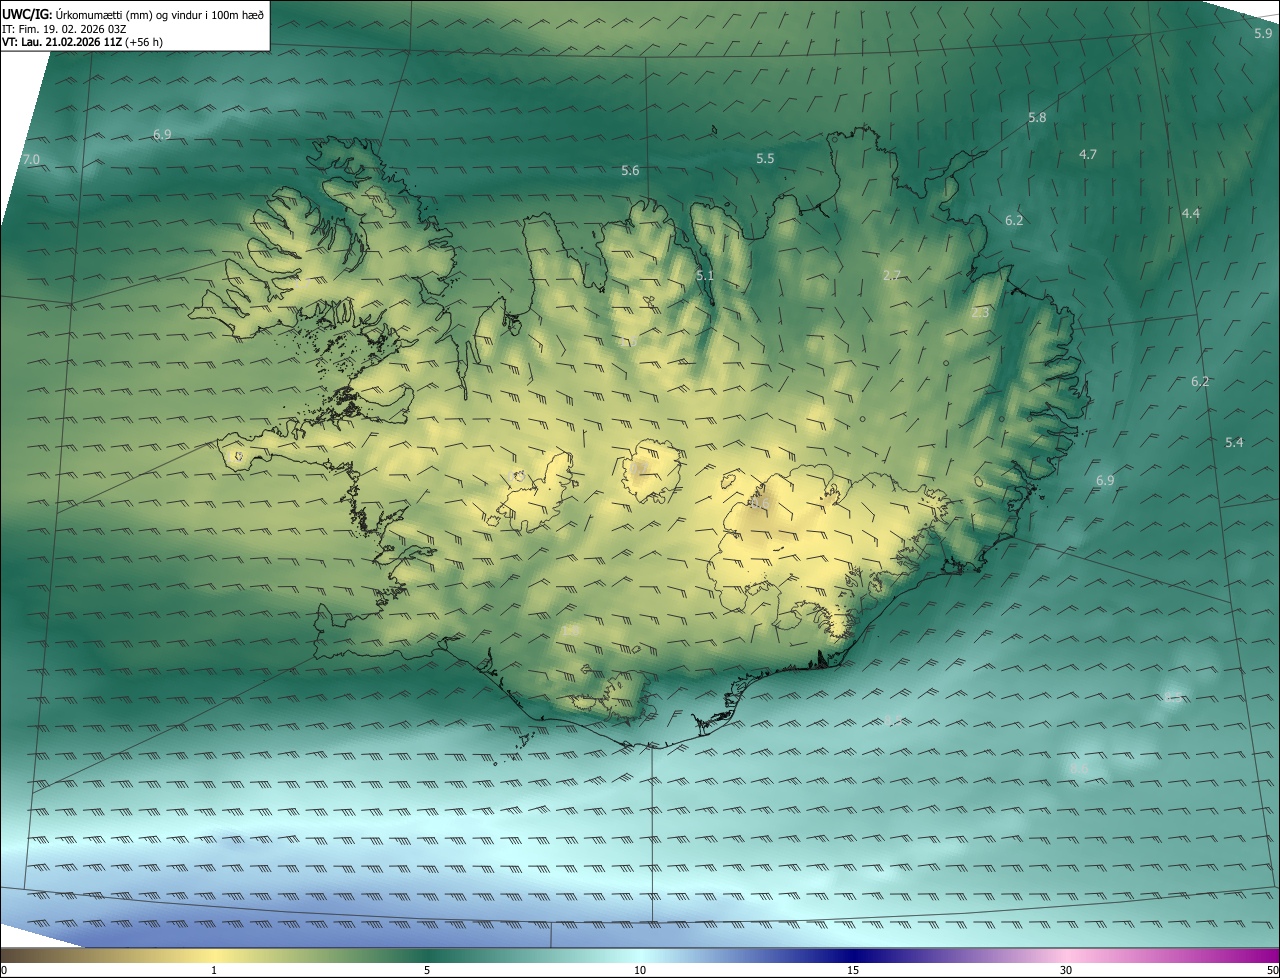This screenshot has width=1280, height=978.
Task: Click the 2.3 value over east Iceland
Action: [x=980, y=313]
